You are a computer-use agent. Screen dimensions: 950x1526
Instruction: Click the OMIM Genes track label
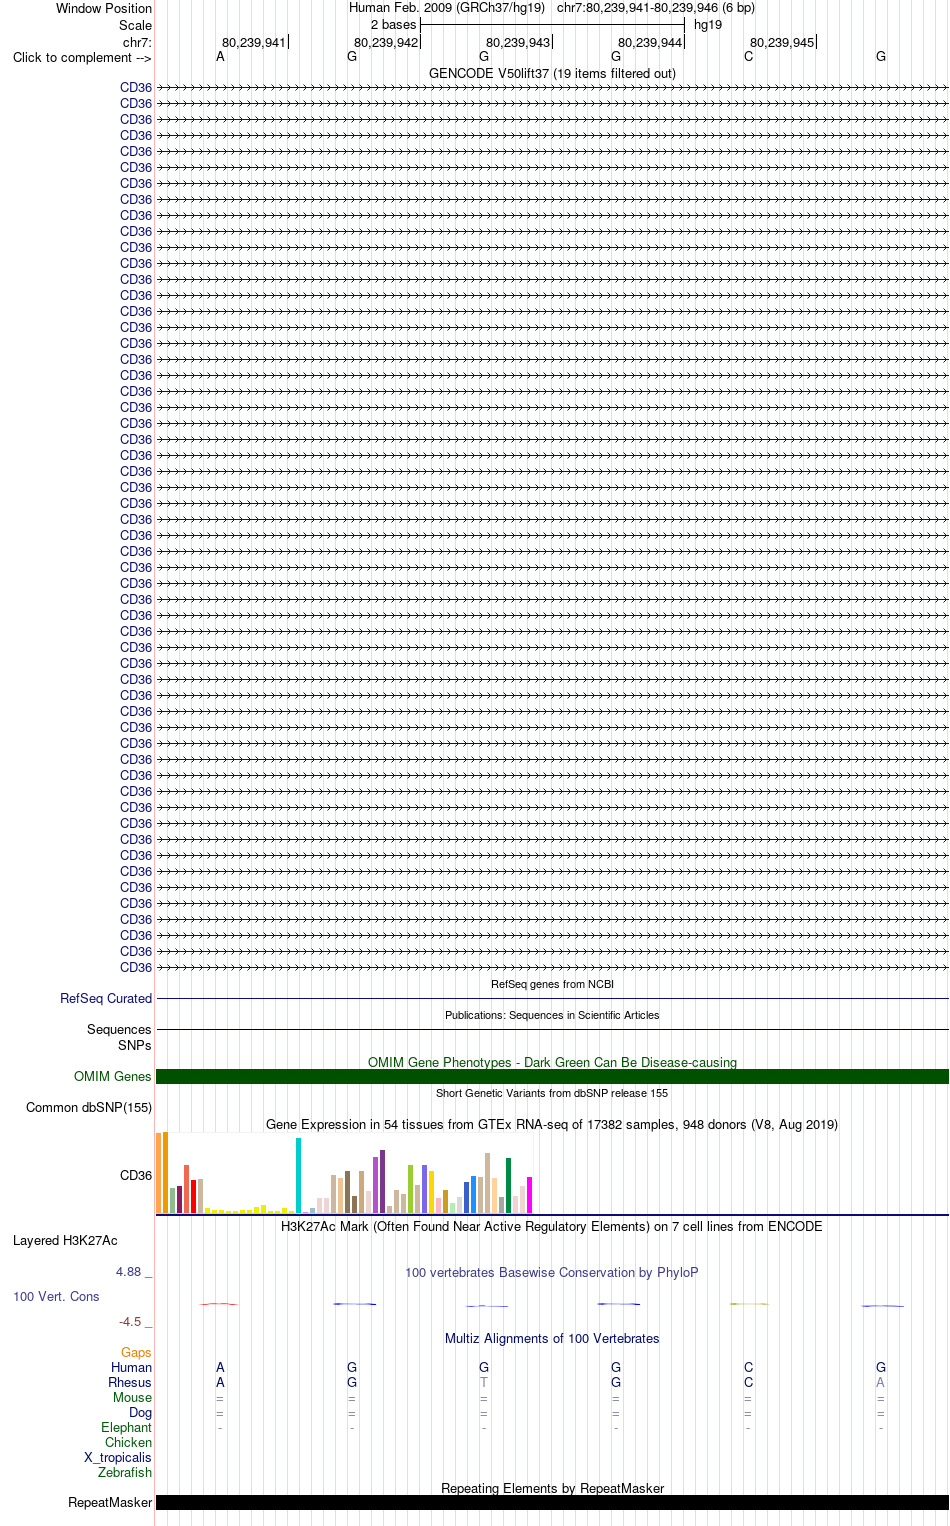(x=113, y=1076)
